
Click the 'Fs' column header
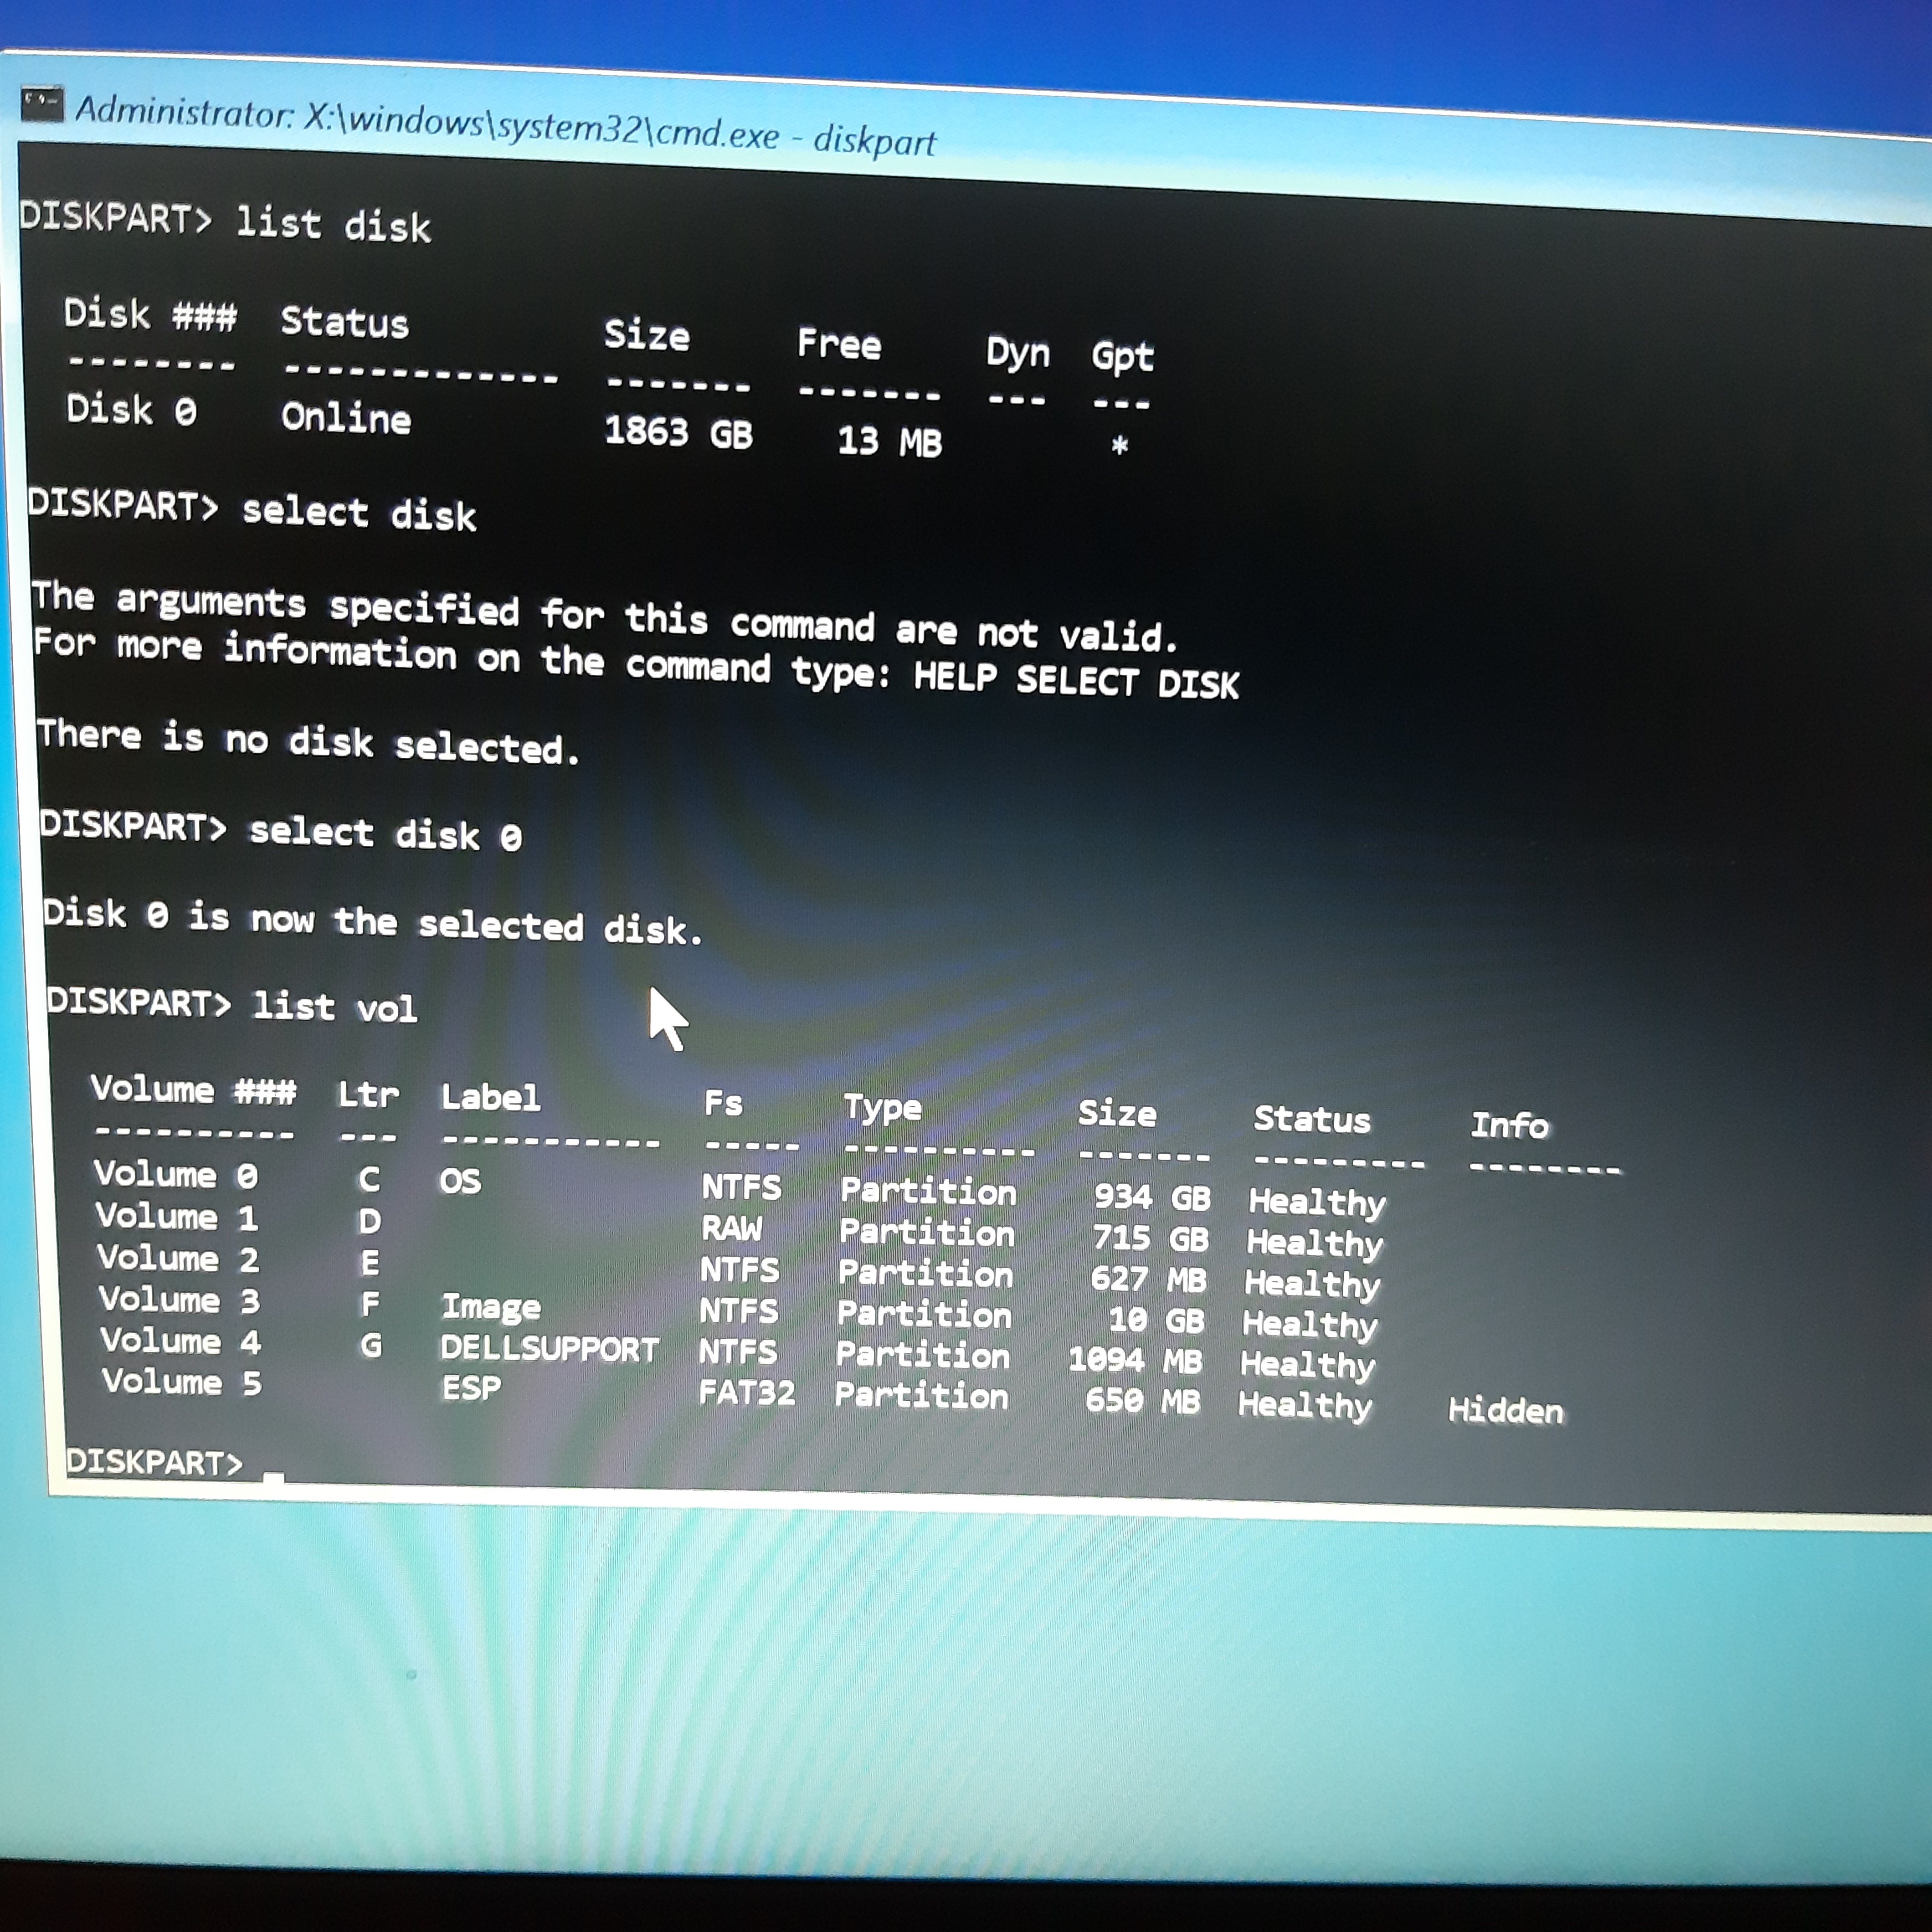click(723, 1104)
